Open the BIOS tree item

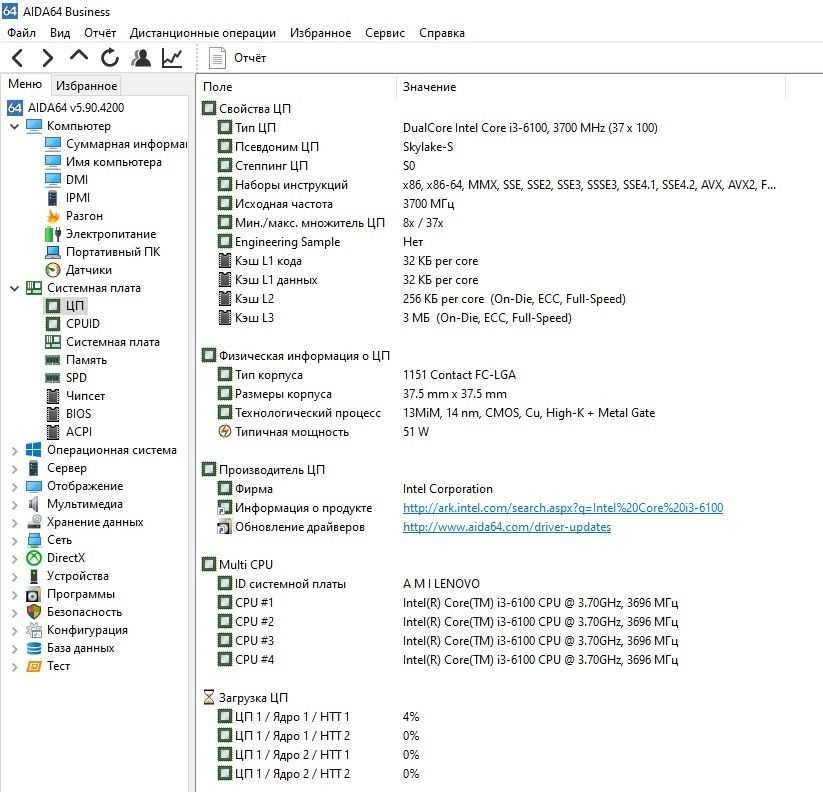tap(69, 414)
